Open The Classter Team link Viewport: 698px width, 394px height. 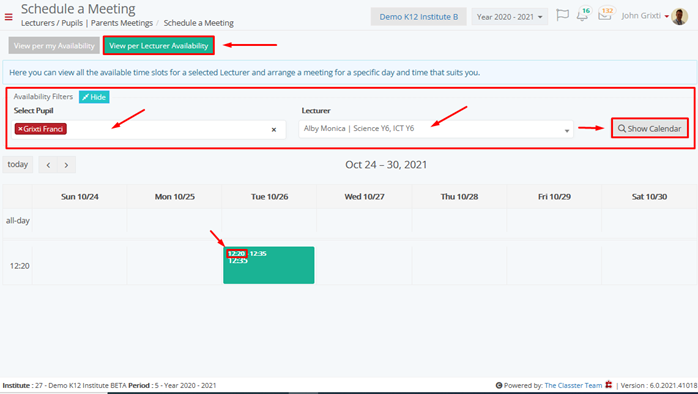tap(573, 386)
